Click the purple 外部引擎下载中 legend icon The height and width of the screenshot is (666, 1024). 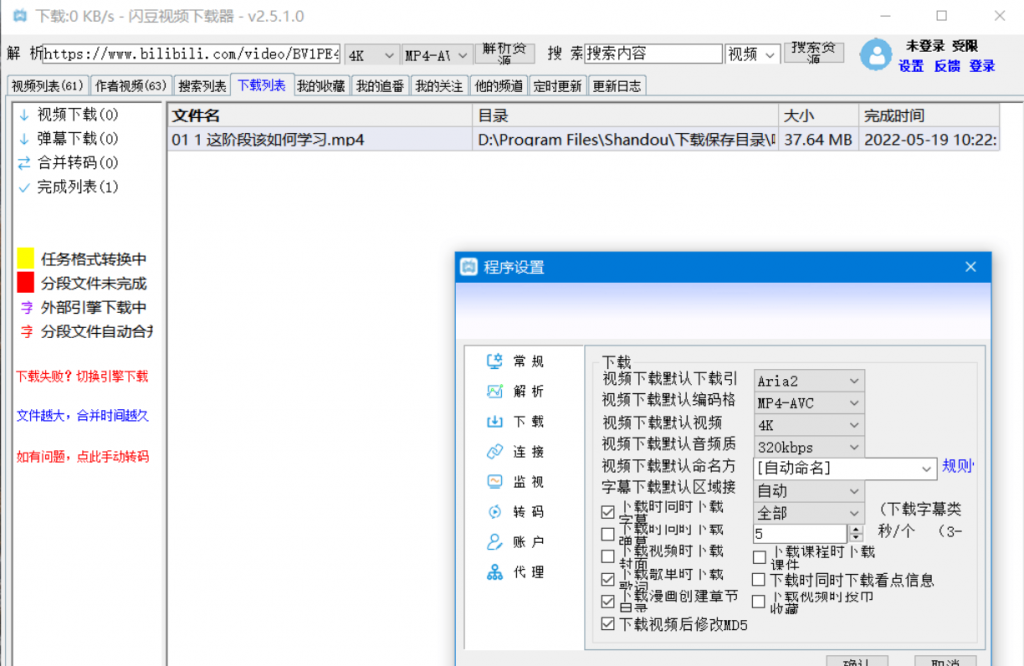26,308
